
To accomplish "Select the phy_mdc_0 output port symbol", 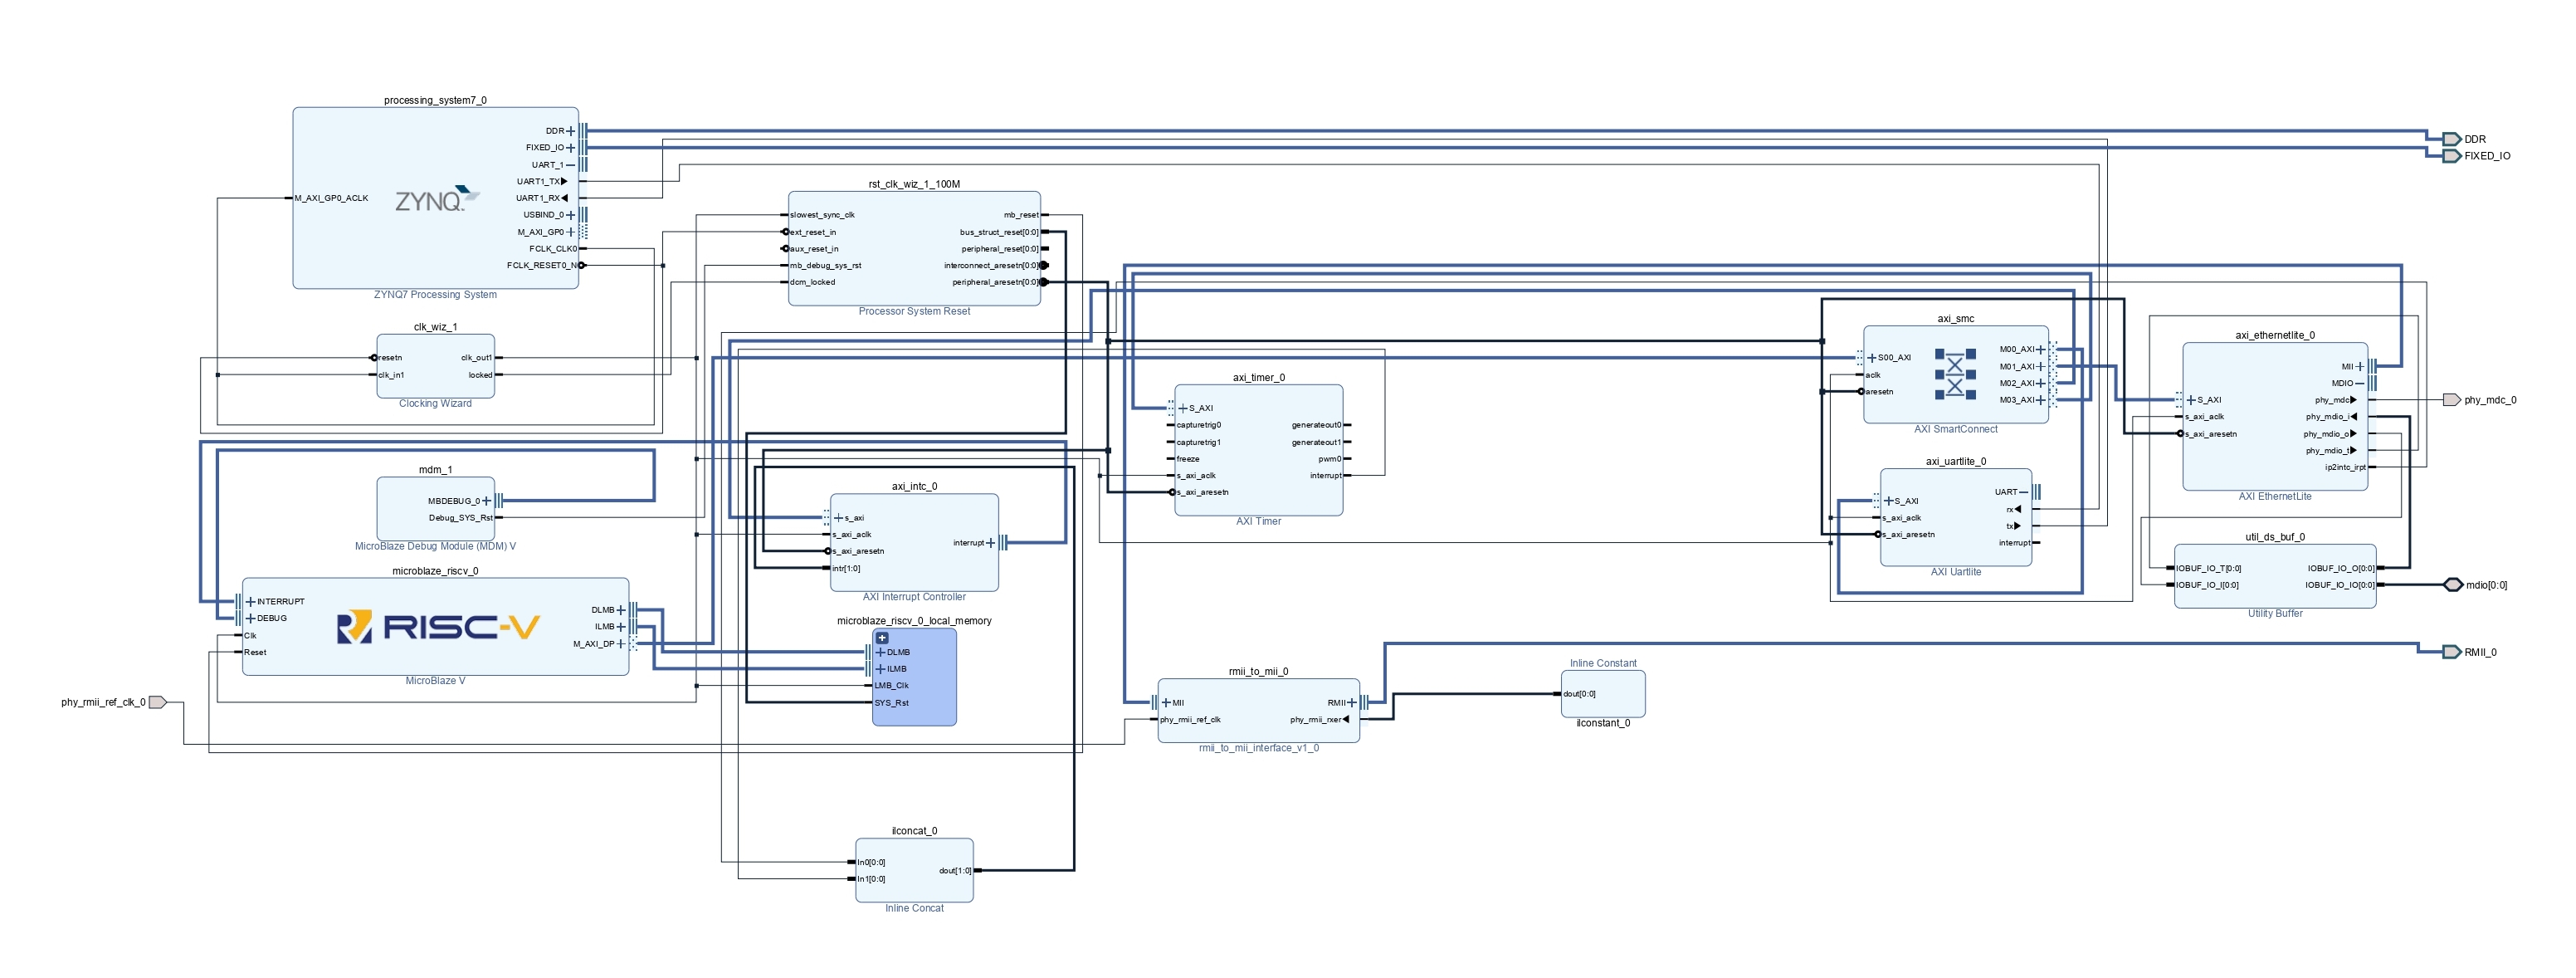I will point(2451,400).
